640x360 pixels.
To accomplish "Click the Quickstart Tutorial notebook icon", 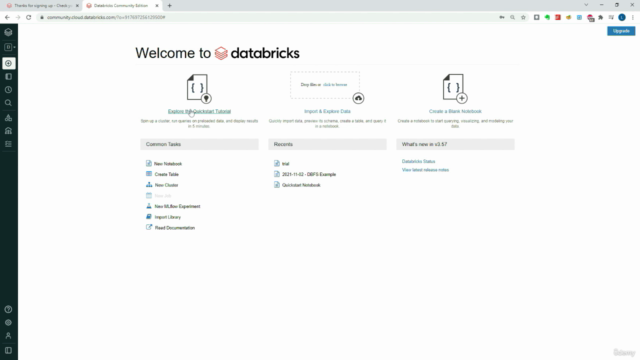I will click(199, 88).
